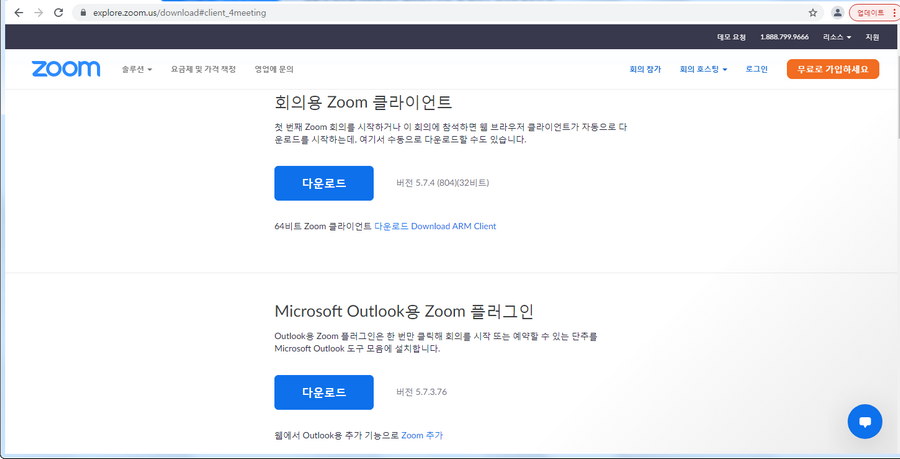Expand the 회의 호스팅 dropdown
Viewport: 900px width, 459px height.
click(703, 69)
